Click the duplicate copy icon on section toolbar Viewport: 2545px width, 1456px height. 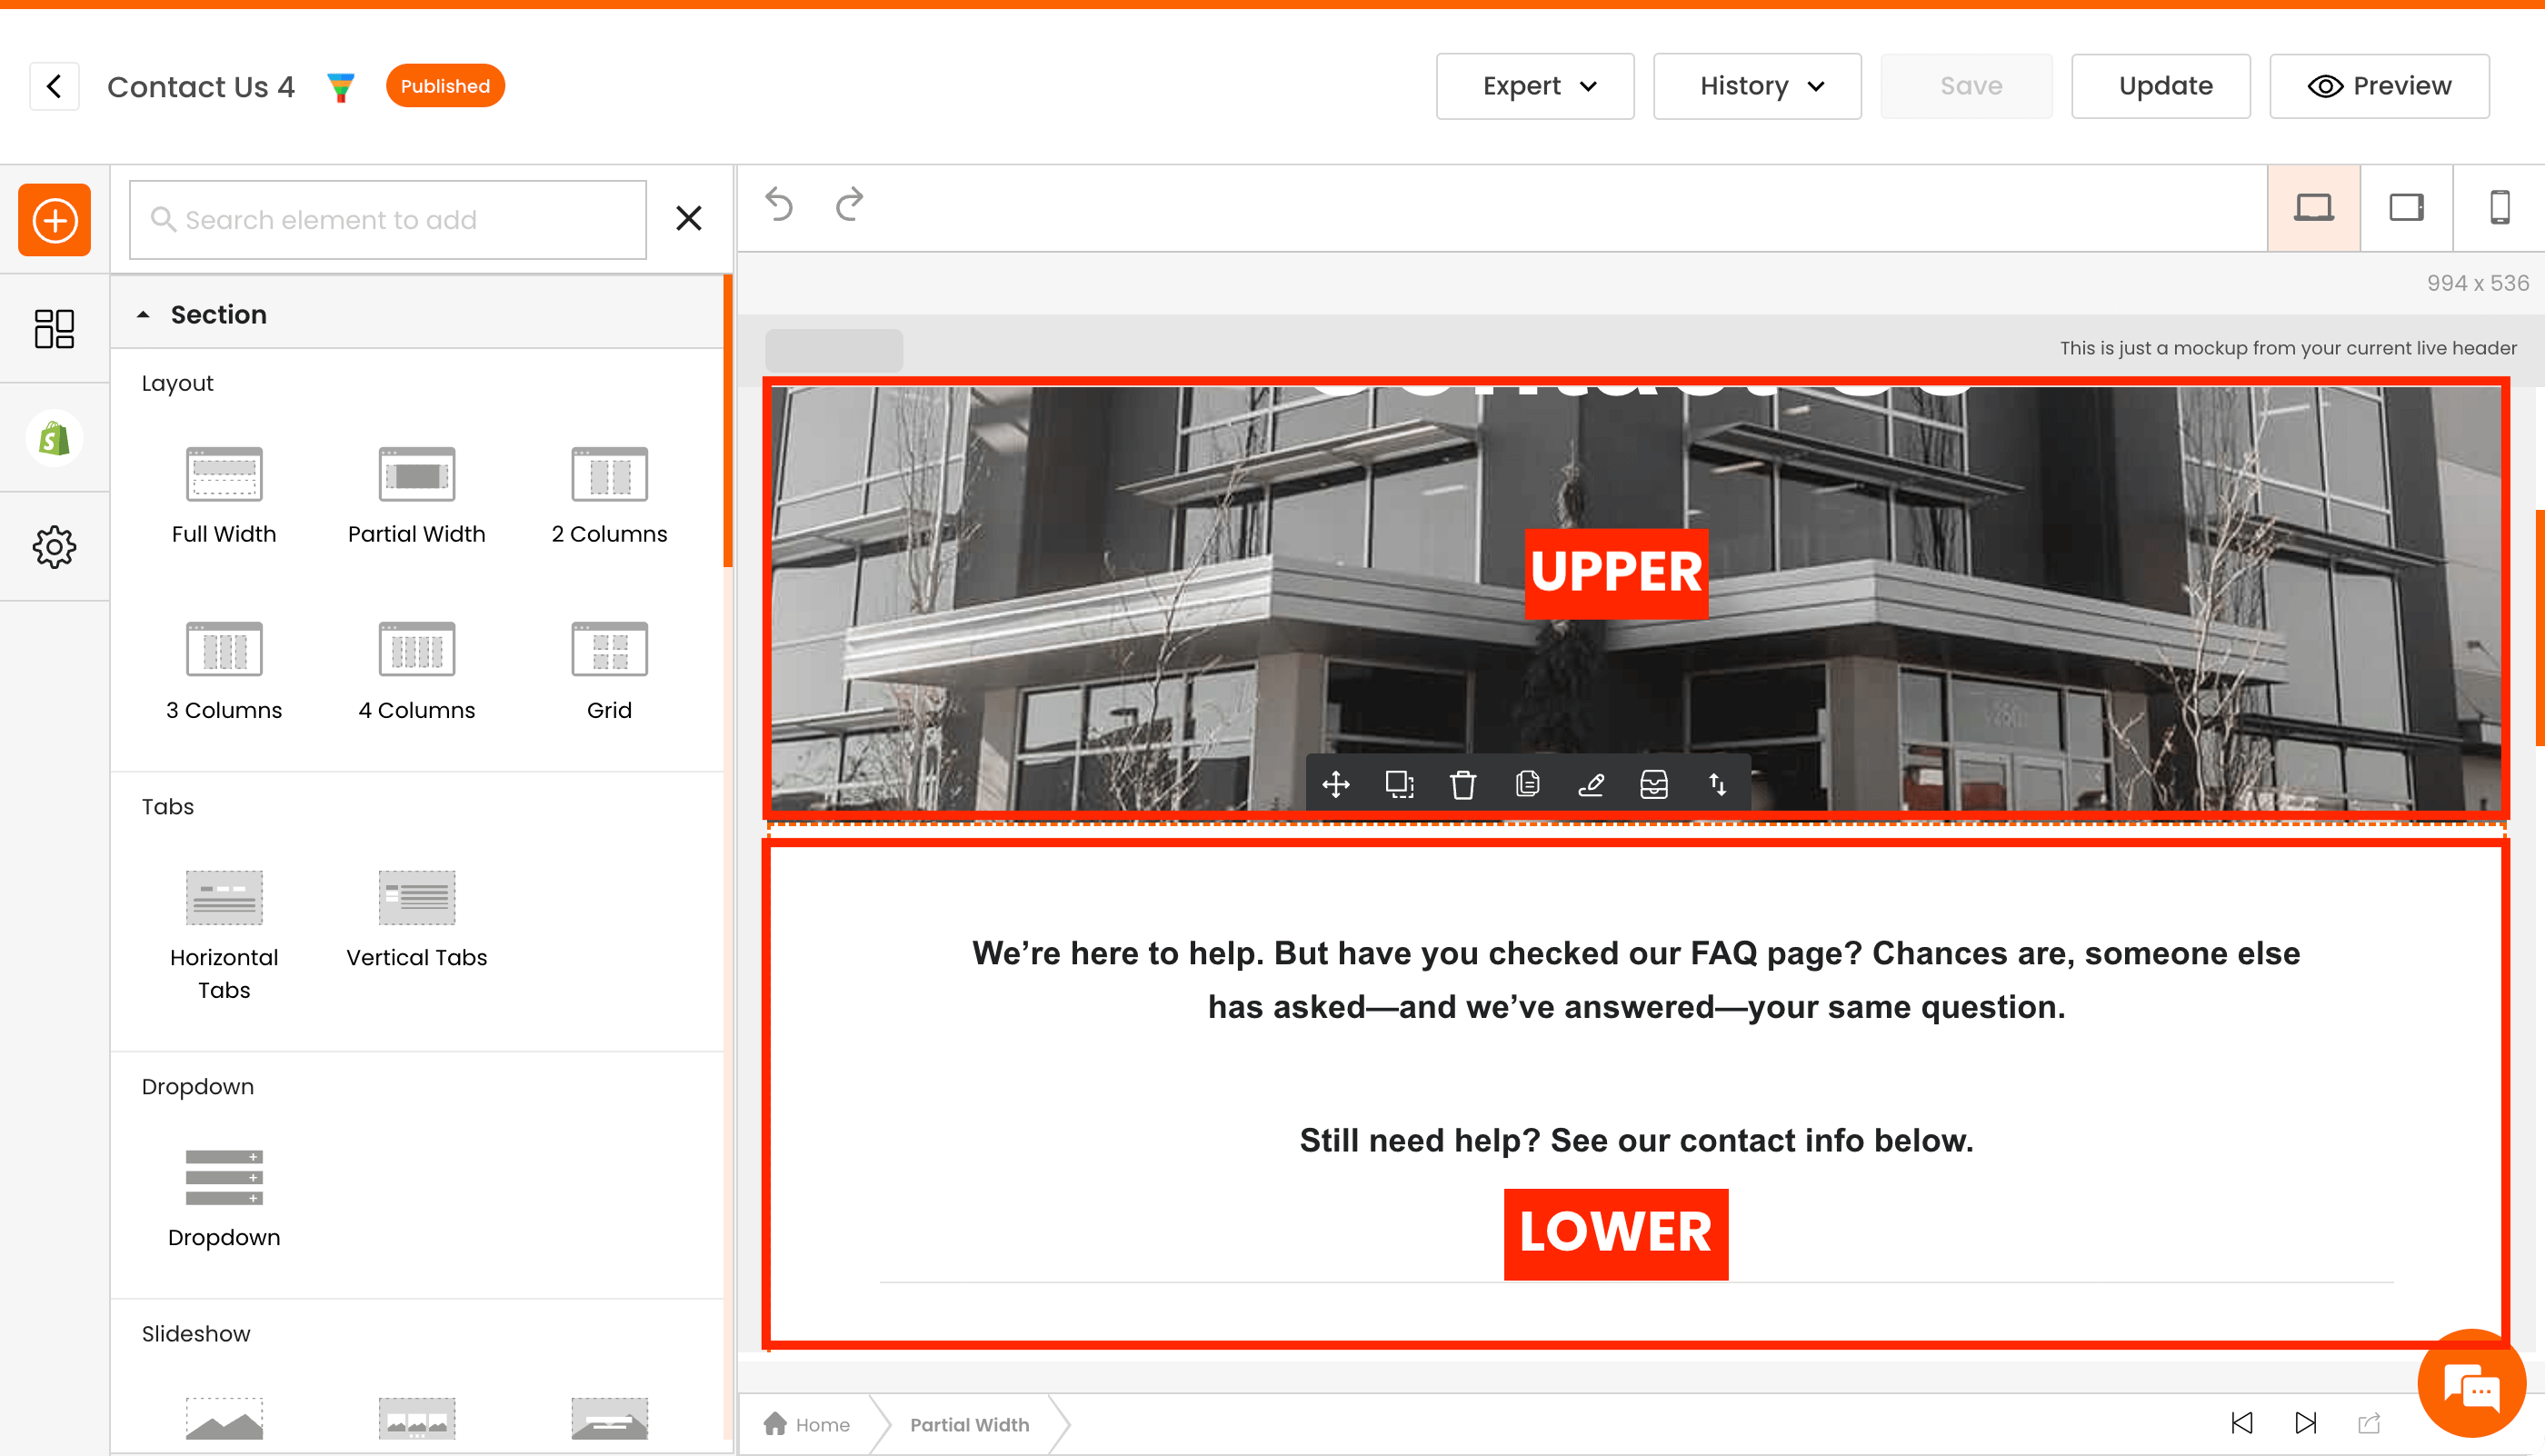click(1527, 785)
